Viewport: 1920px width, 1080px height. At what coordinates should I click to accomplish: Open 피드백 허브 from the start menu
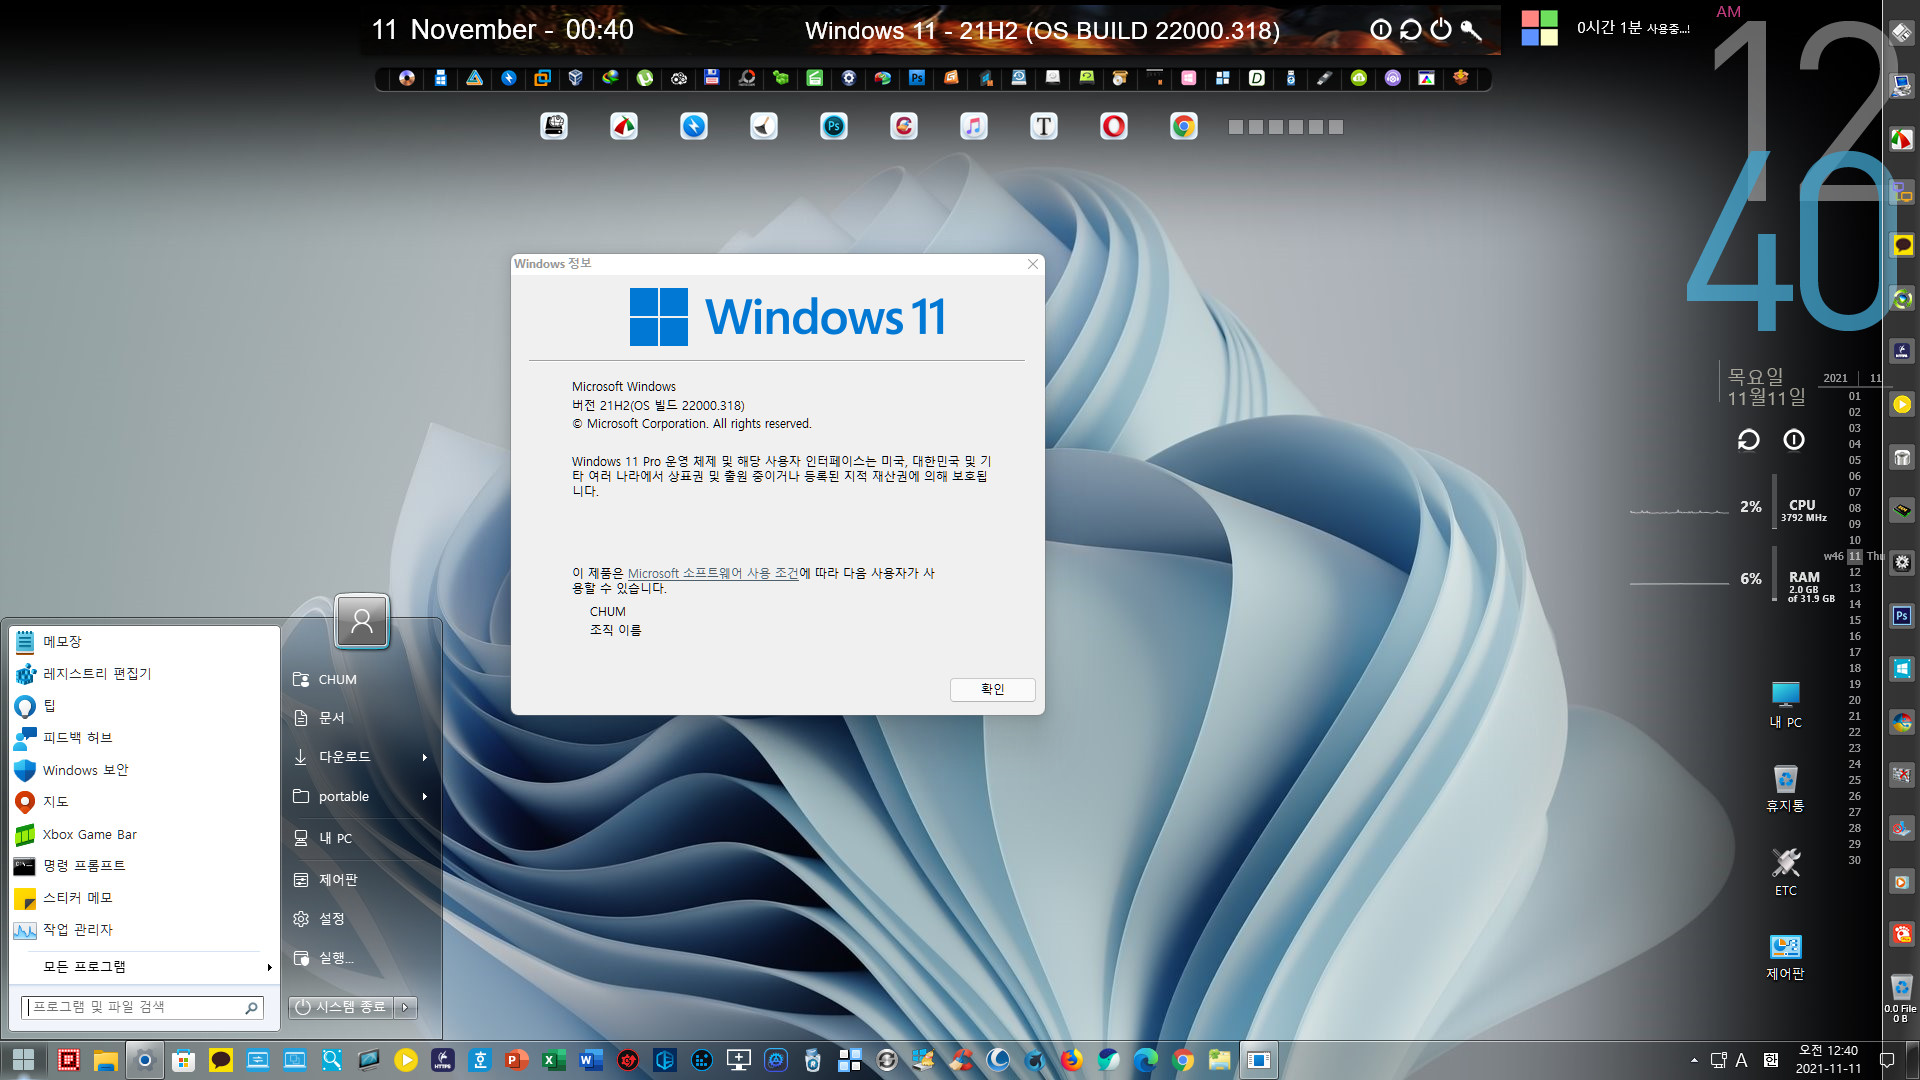[144, 738]
